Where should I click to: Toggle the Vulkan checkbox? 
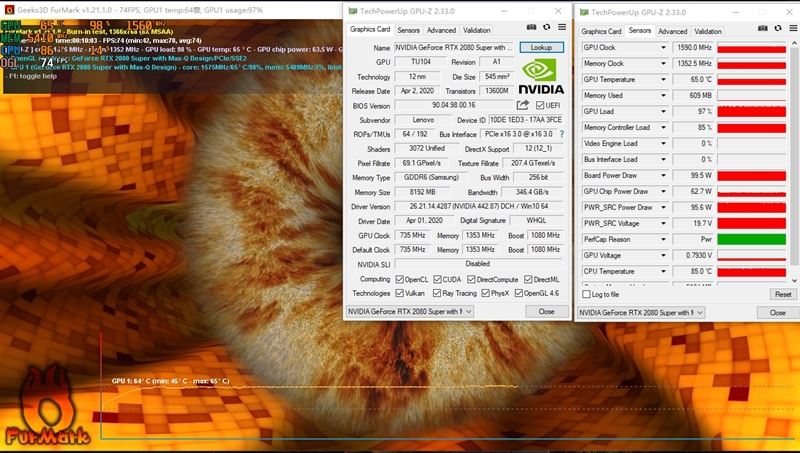(x=399, y=293)
